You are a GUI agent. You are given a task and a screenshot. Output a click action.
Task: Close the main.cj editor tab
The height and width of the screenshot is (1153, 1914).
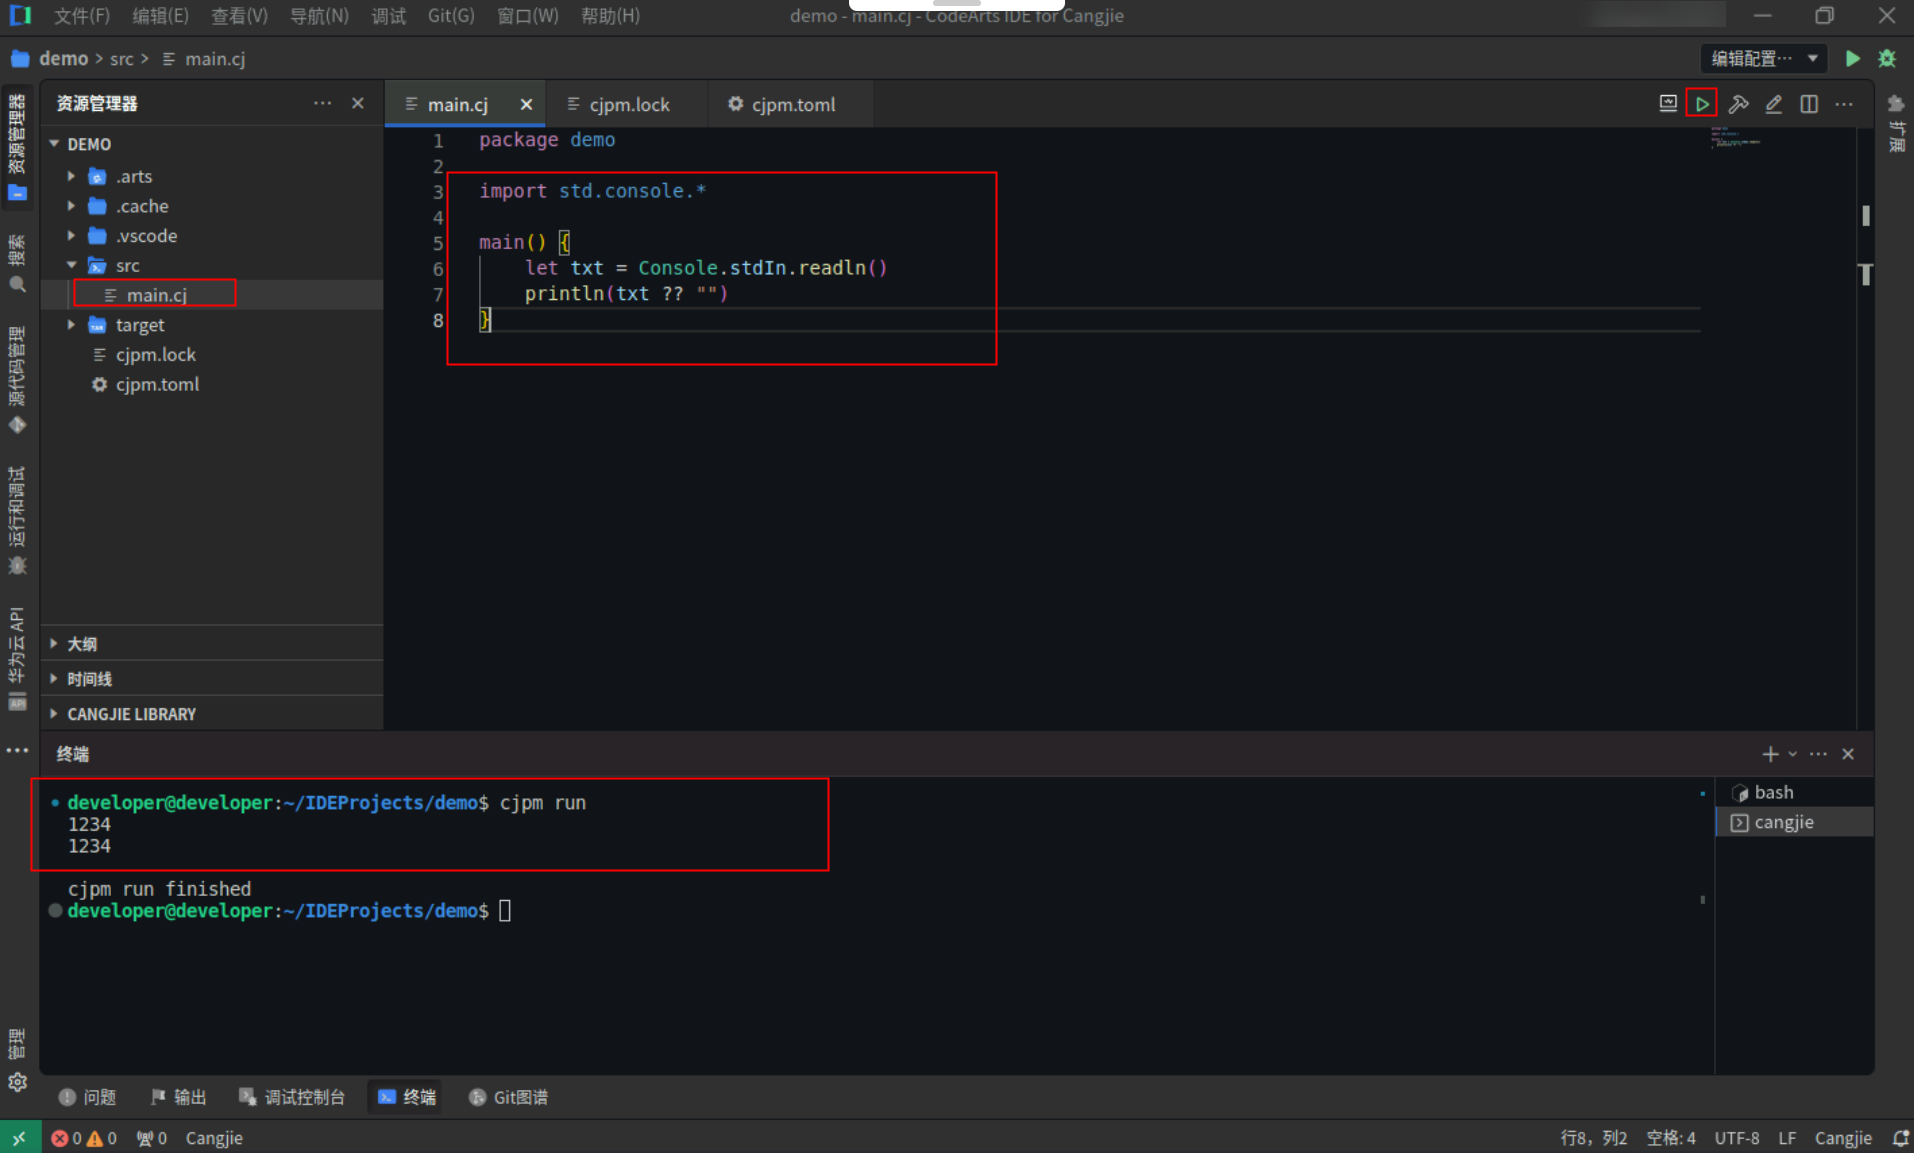point(526,105)
